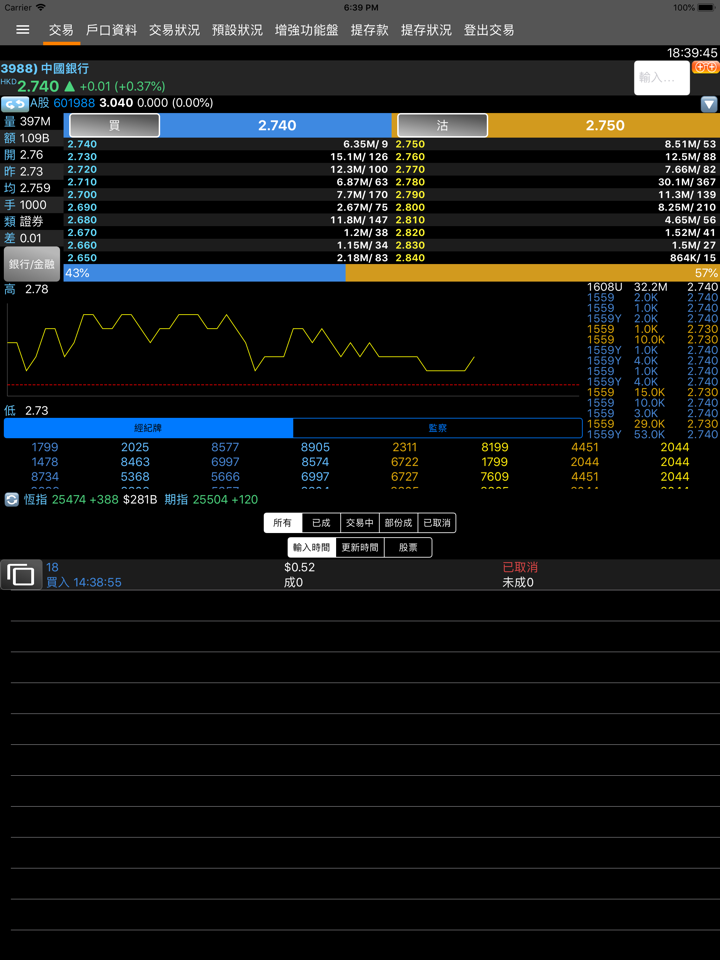720x960 pixels.
Task: Select 登出交易 to log out
Action: click(x=489, y=30)
